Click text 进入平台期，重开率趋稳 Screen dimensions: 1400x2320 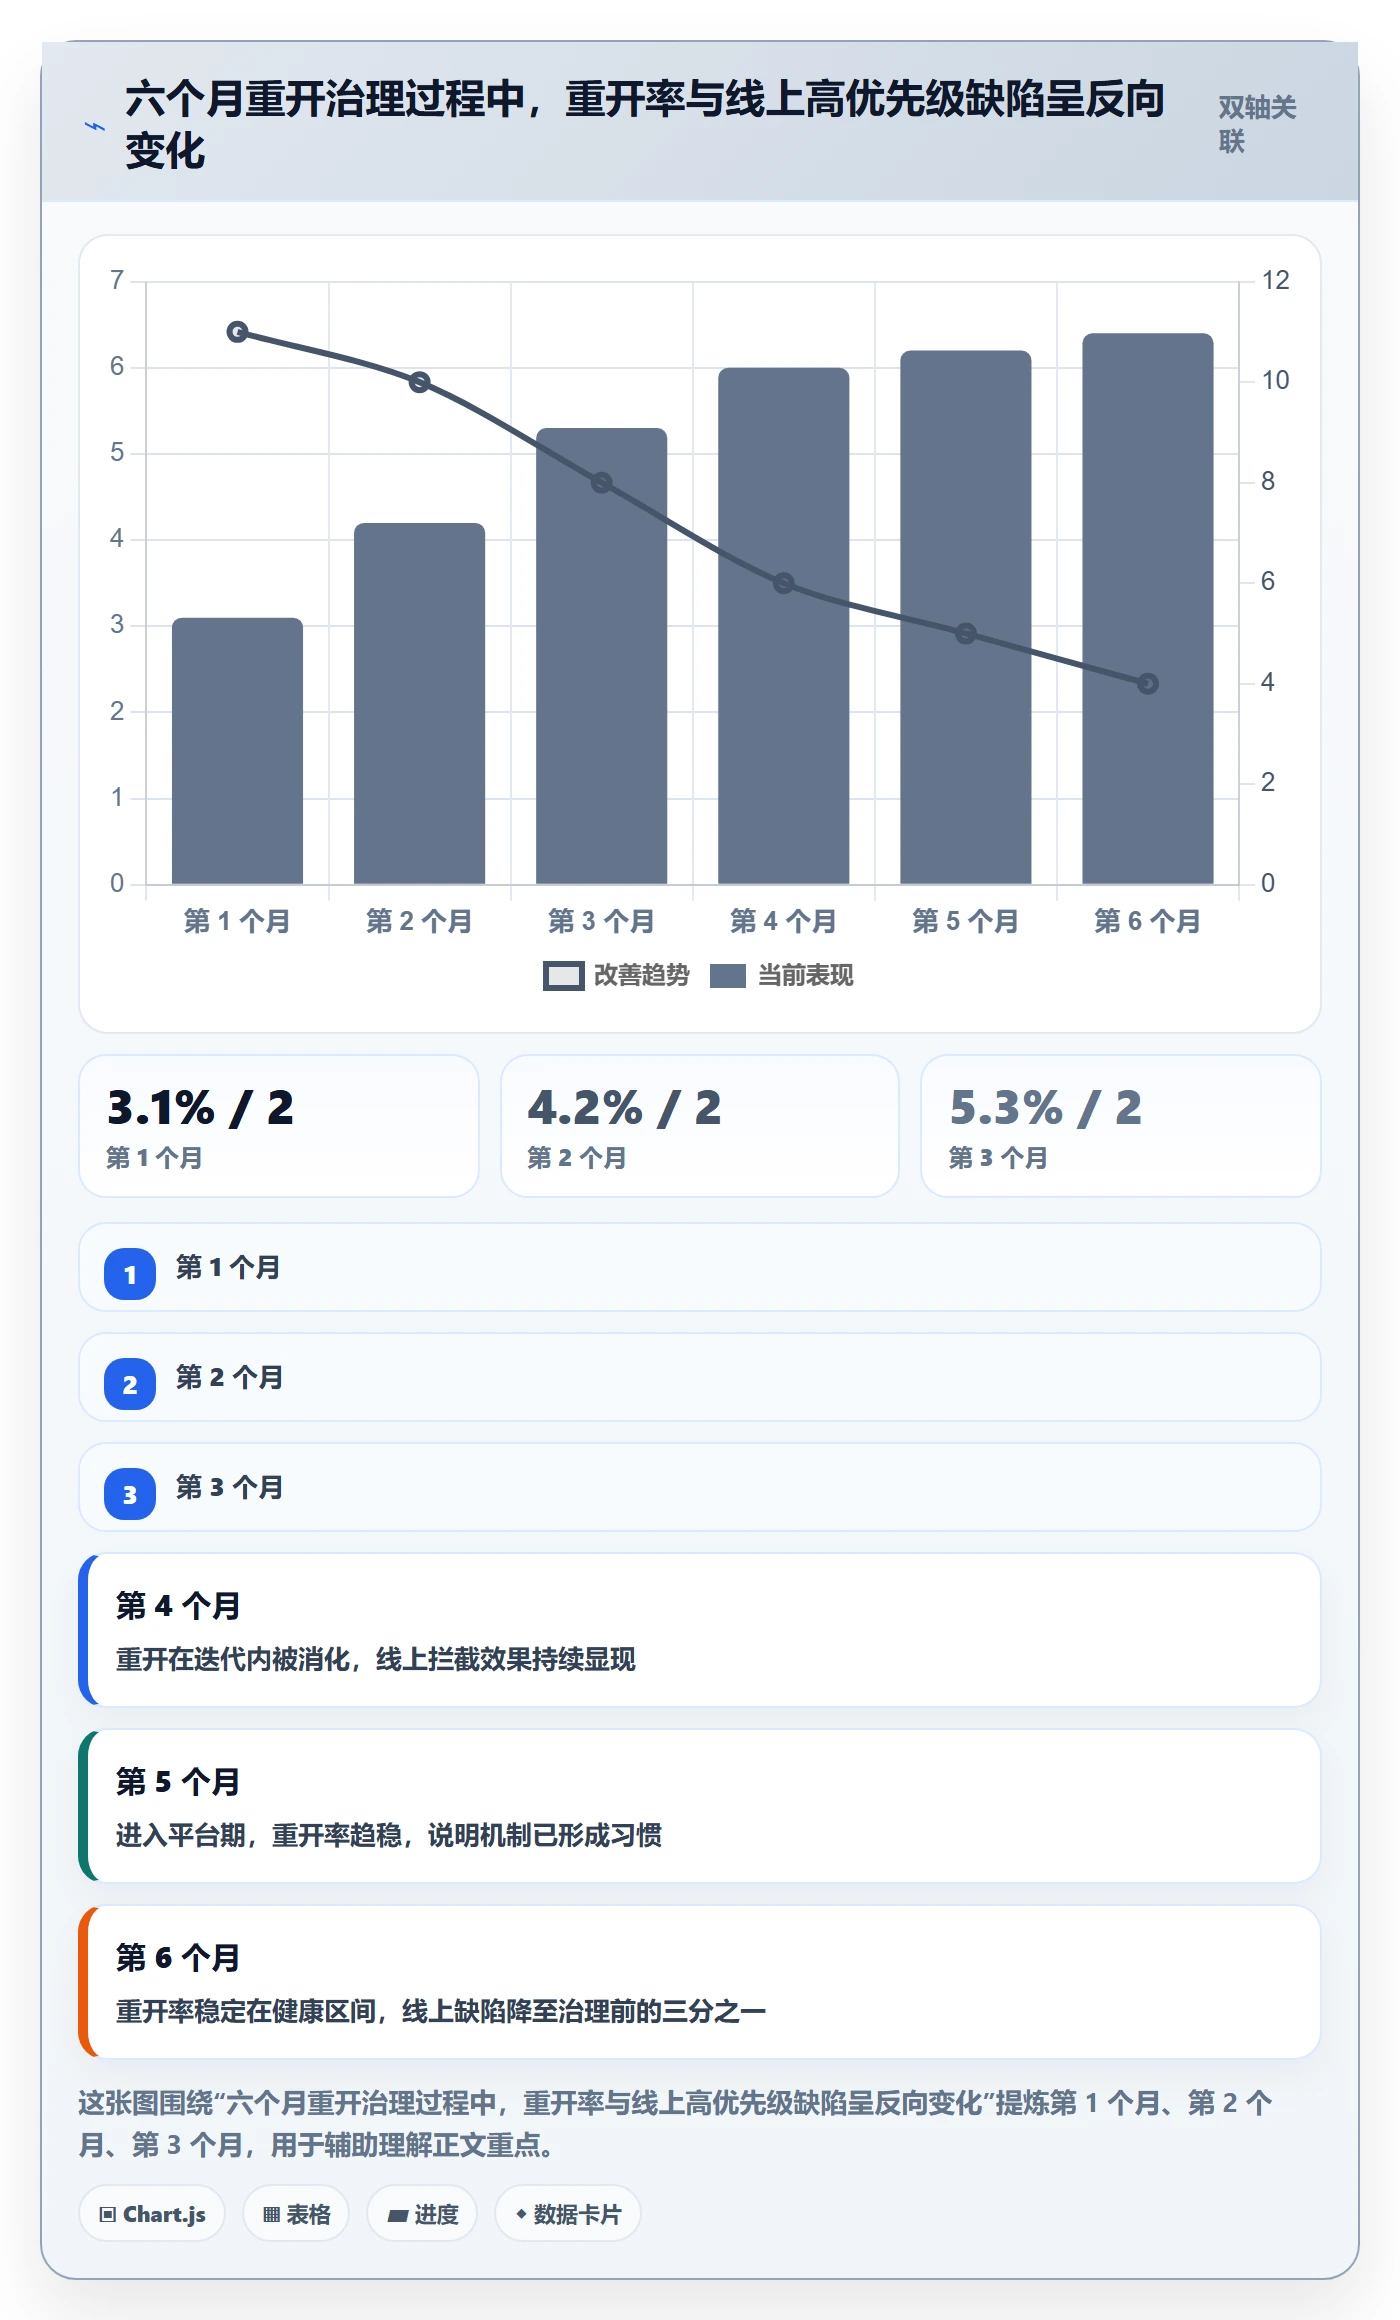tap(259, 1836)
